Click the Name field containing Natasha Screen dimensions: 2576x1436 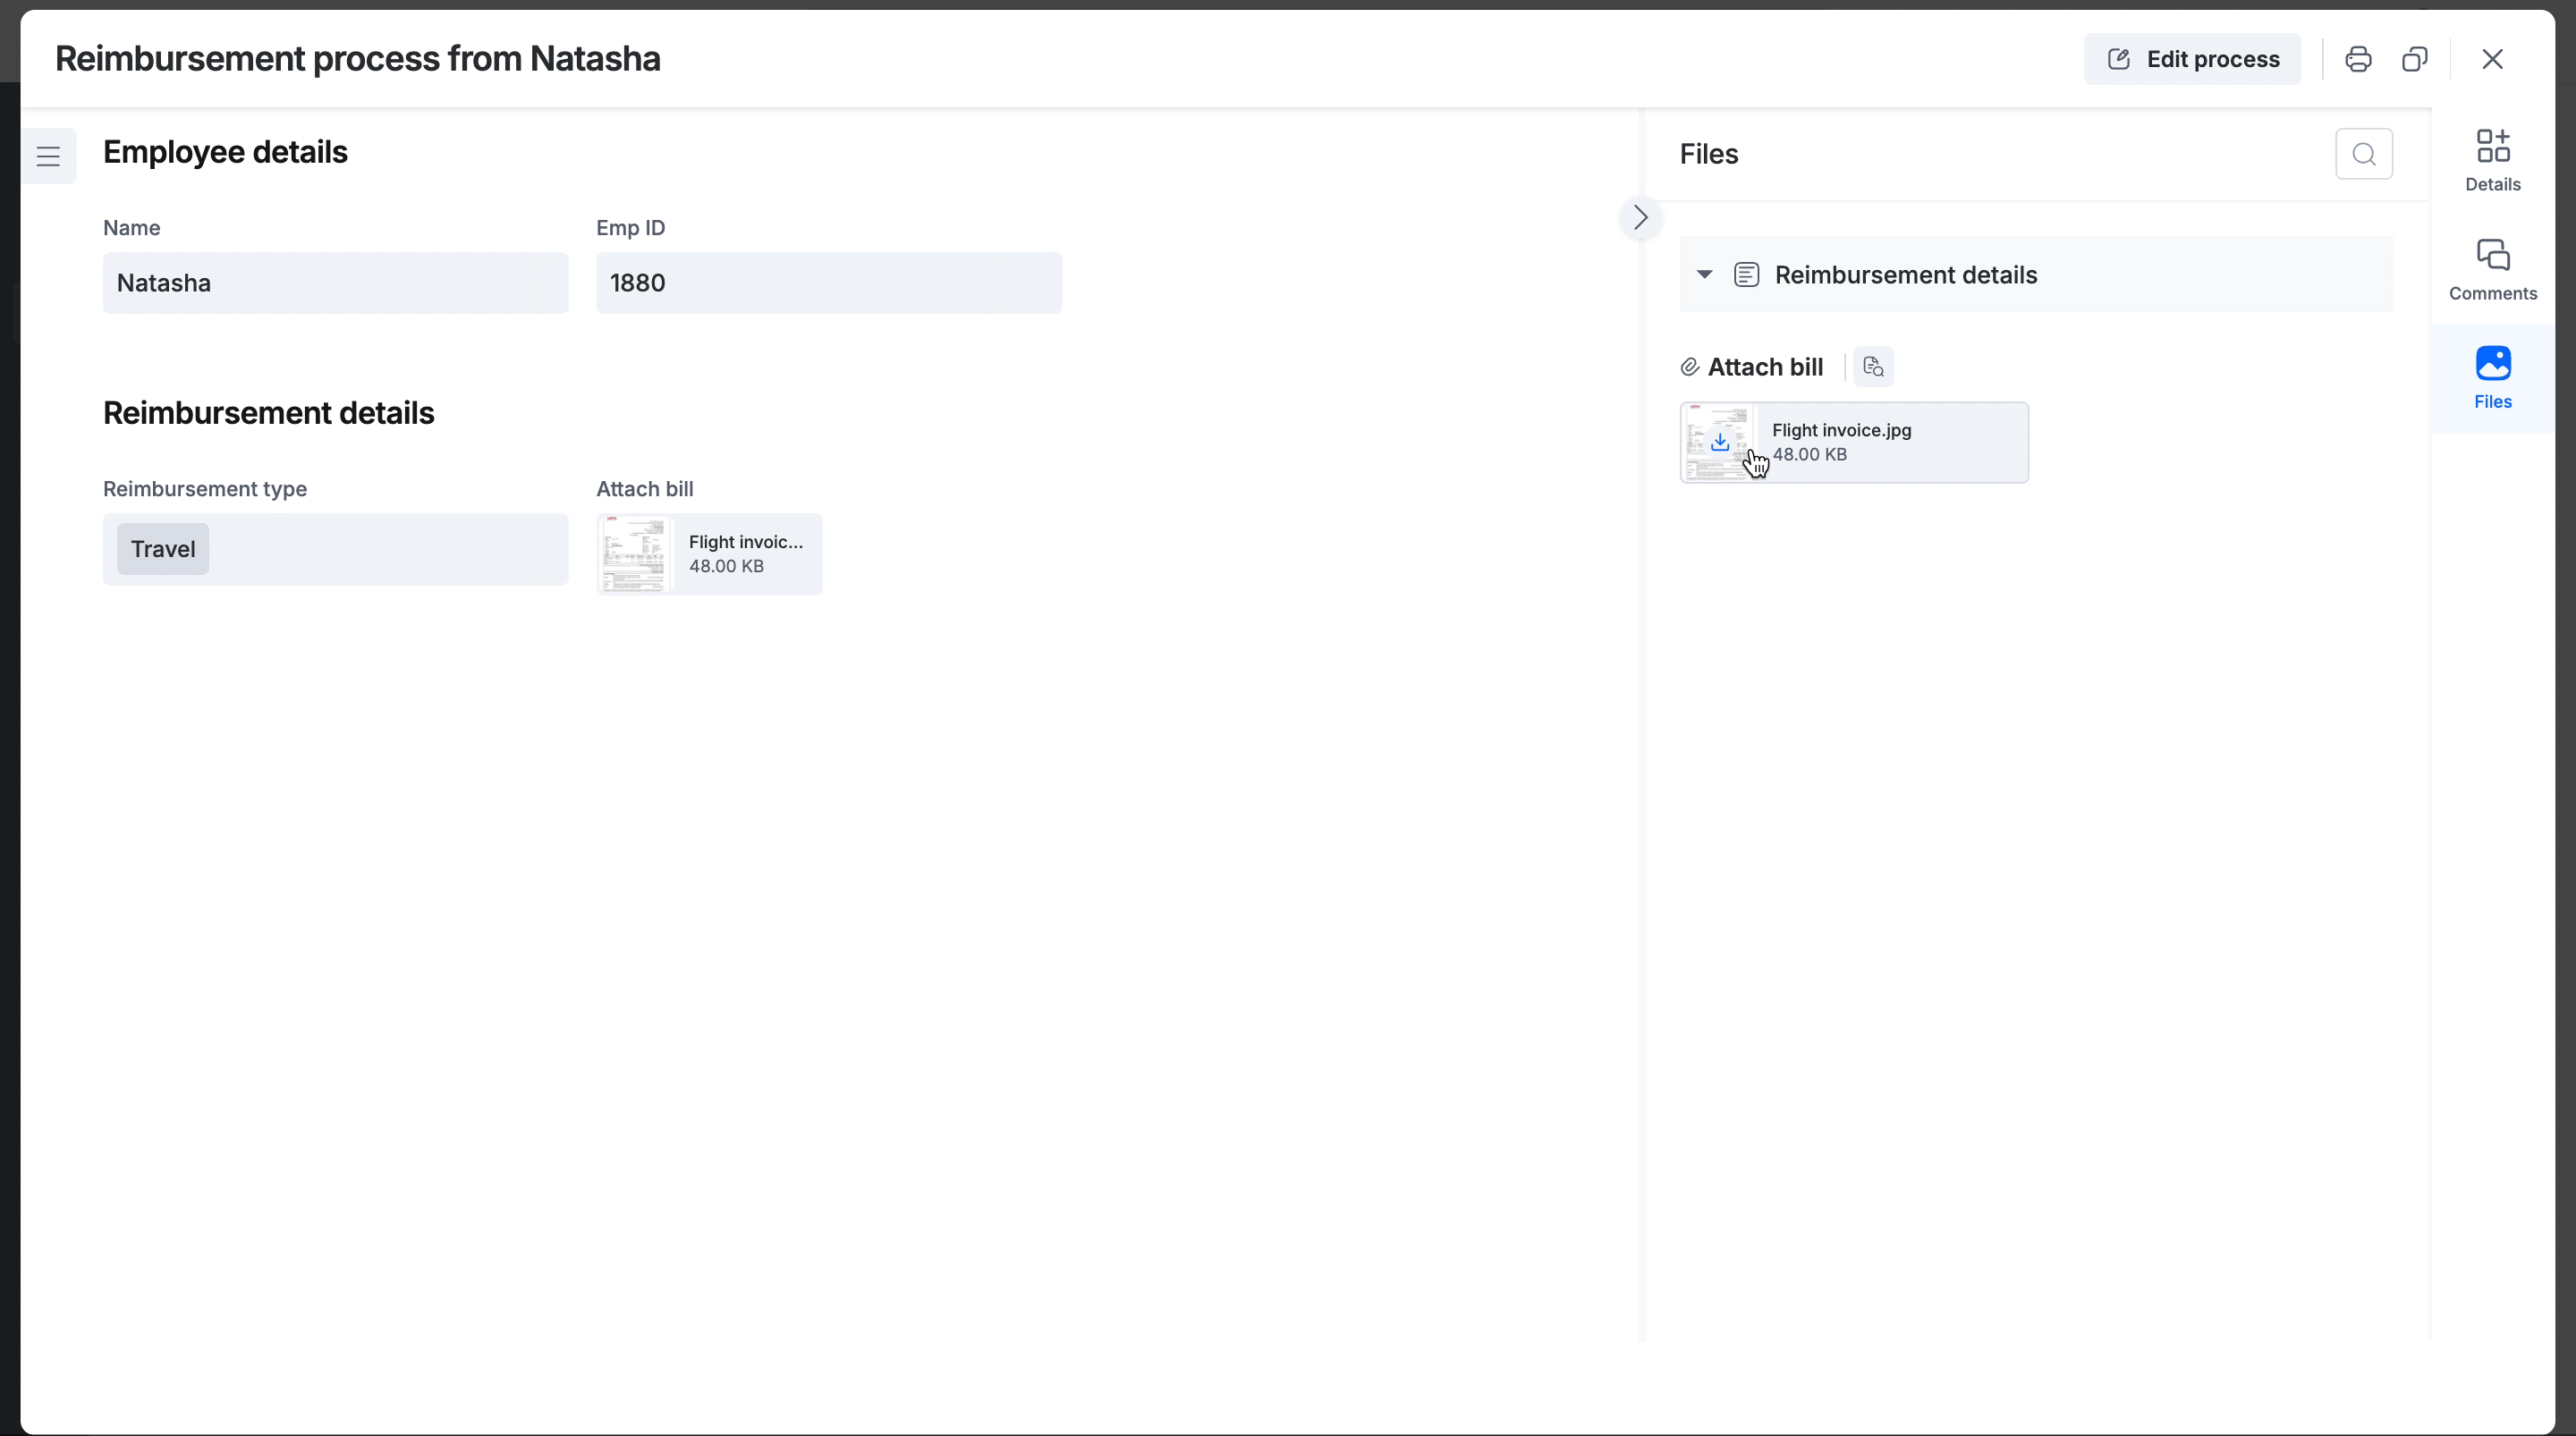point(335,283)
